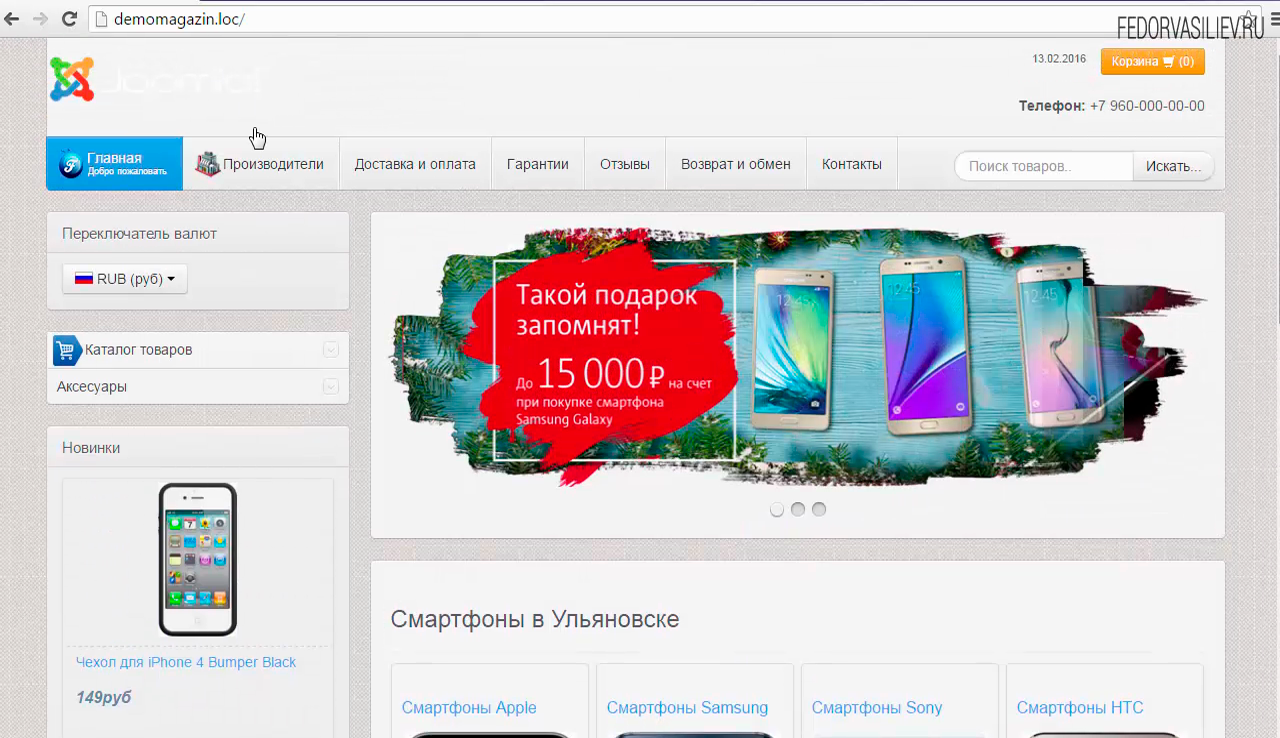Click the browser back arrow
The height and width of the screenshot is (738, 1280).
tap(12, 19)
